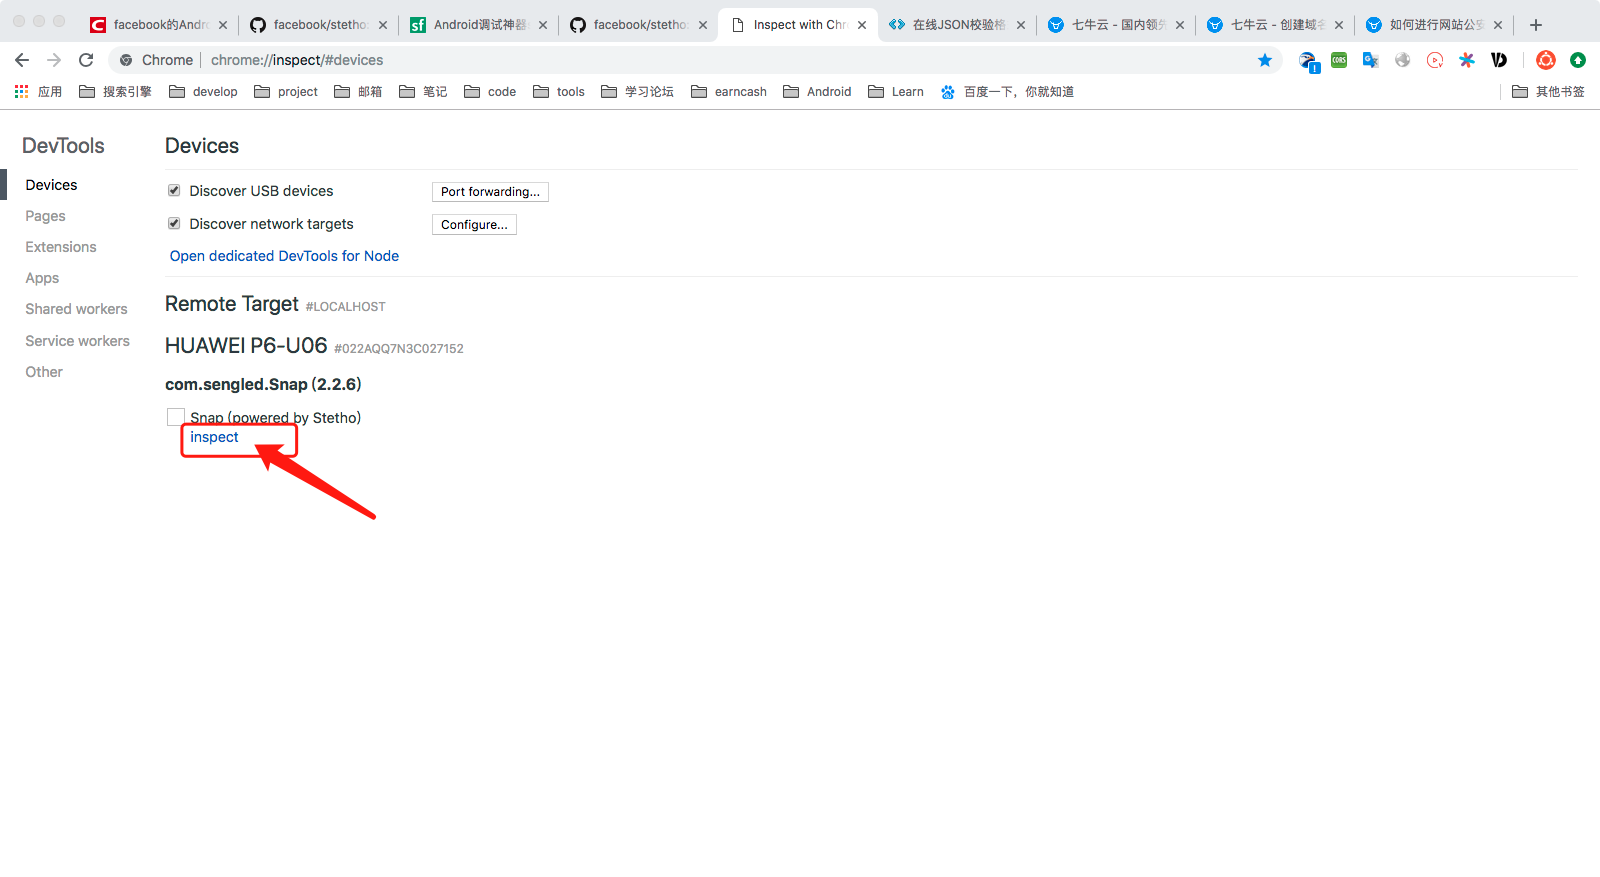
Task: Click the browser forward arrow
Action: (54, 60)
